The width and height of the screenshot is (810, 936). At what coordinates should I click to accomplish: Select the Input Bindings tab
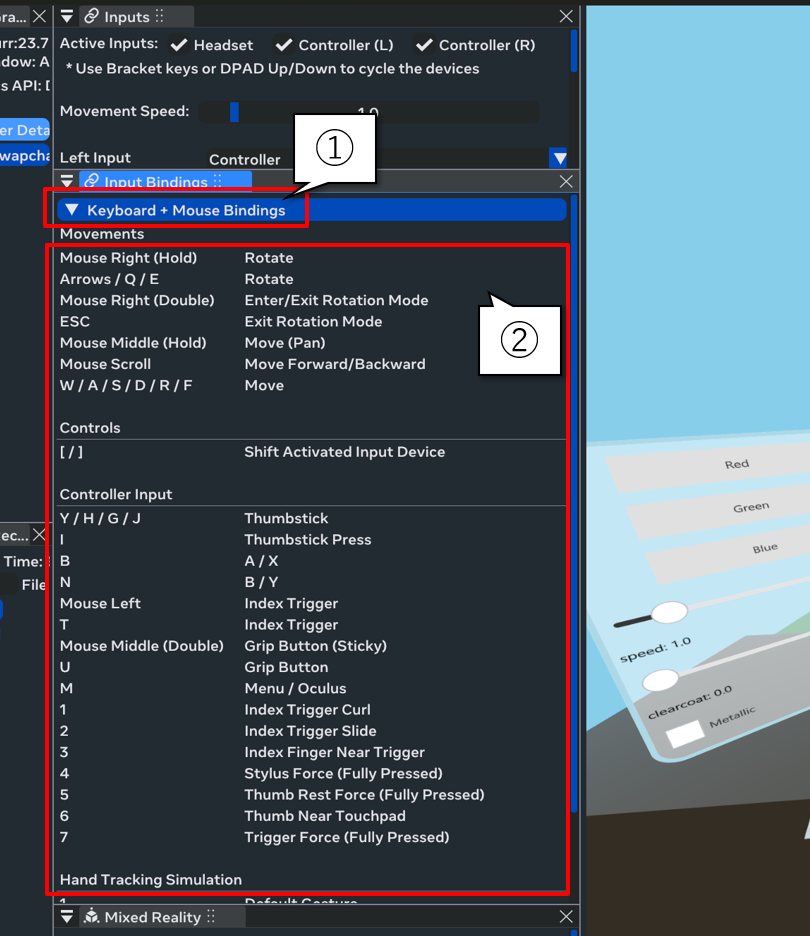(x=155, y=182)
